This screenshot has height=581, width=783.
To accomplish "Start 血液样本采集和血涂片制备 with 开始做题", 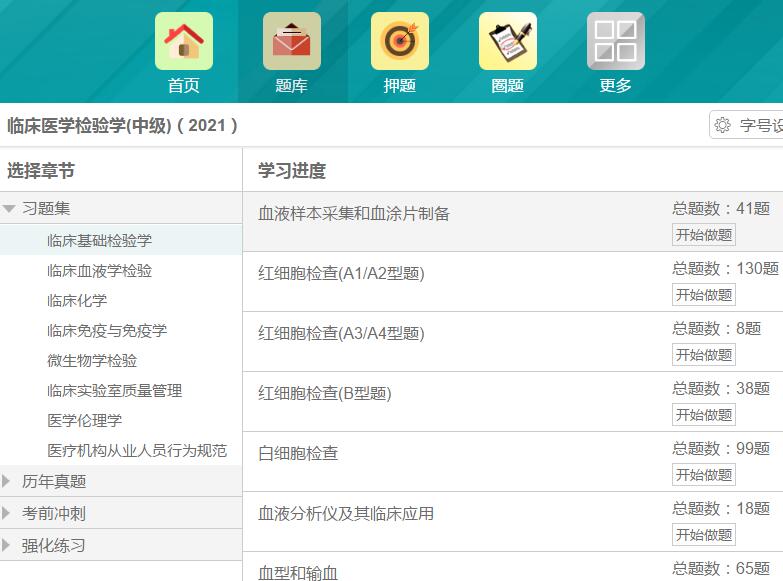I will tap(704, 235).
